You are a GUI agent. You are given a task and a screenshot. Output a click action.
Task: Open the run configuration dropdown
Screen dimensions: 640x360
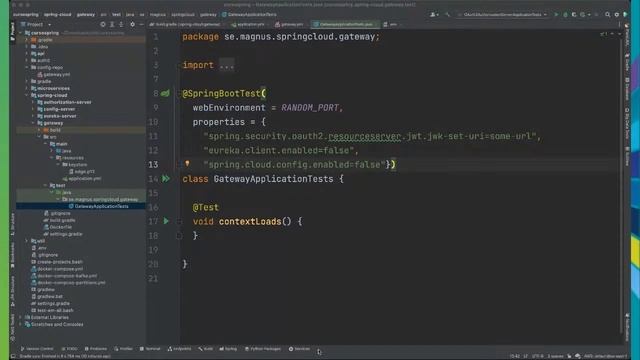click(502, 15)
